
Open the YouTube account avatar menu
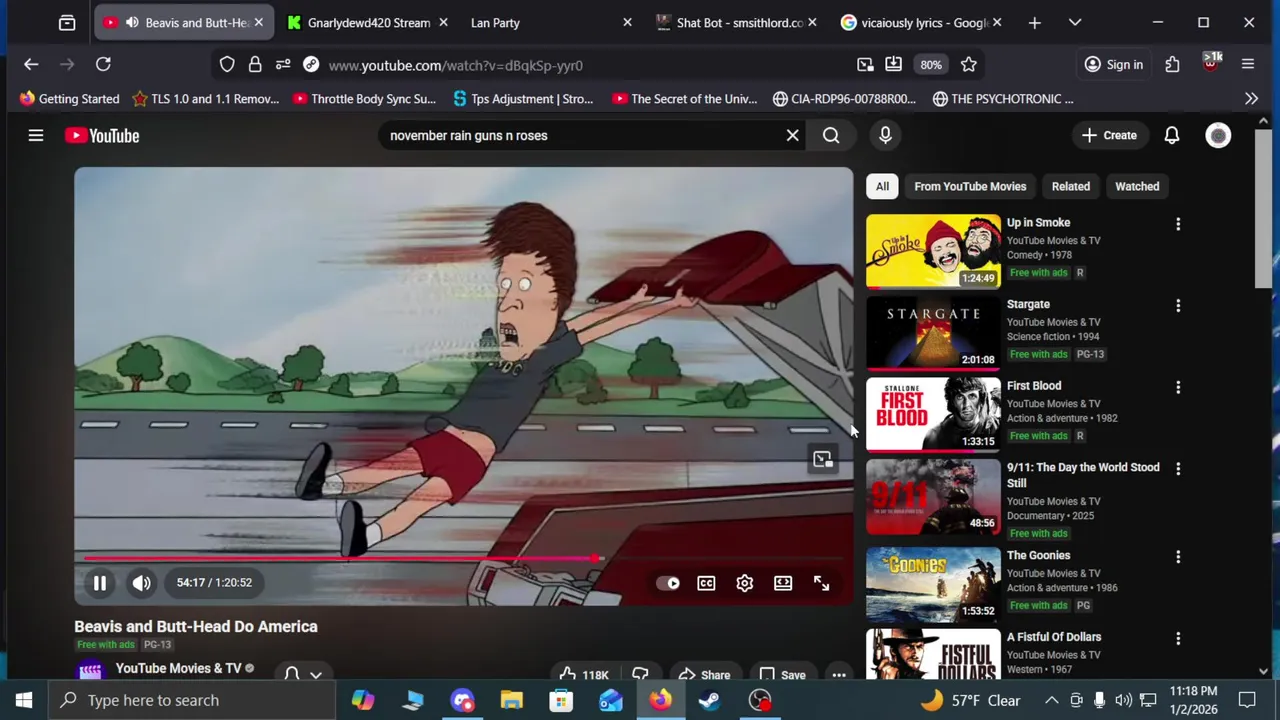[1218, 135]
